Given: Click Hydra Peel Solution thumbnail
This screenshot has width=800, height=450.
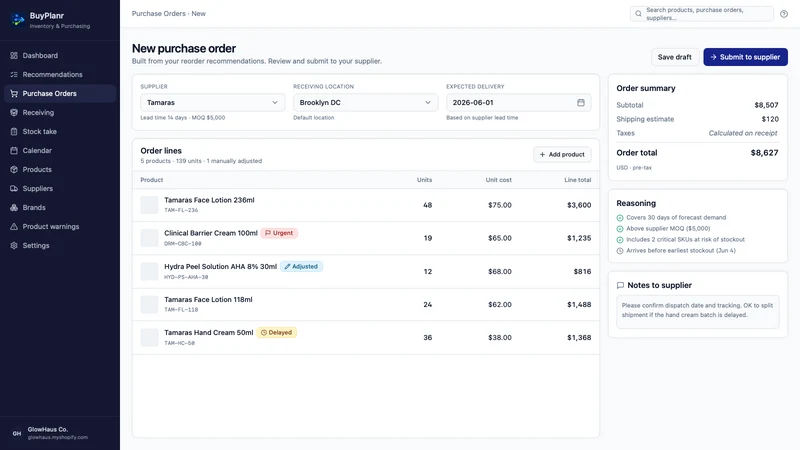Looking at the screenshot, I should (149, 271).
